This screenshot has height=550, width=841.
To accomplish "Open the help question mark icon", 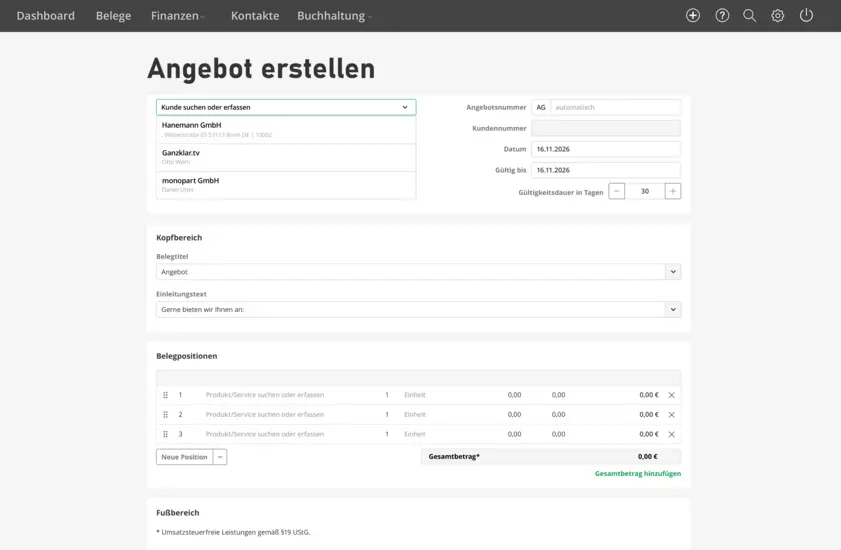I will [722, 16].
